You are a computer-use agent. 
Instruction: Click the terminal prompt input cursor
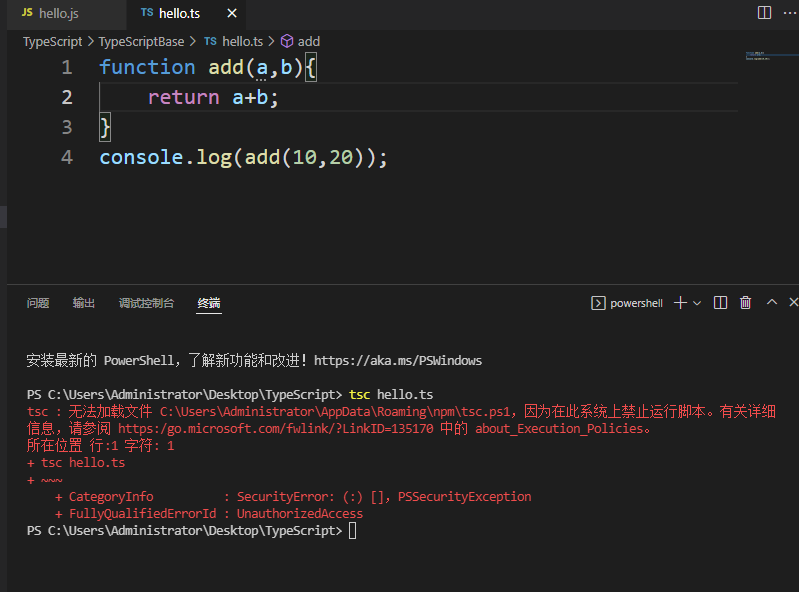point(353,531)
